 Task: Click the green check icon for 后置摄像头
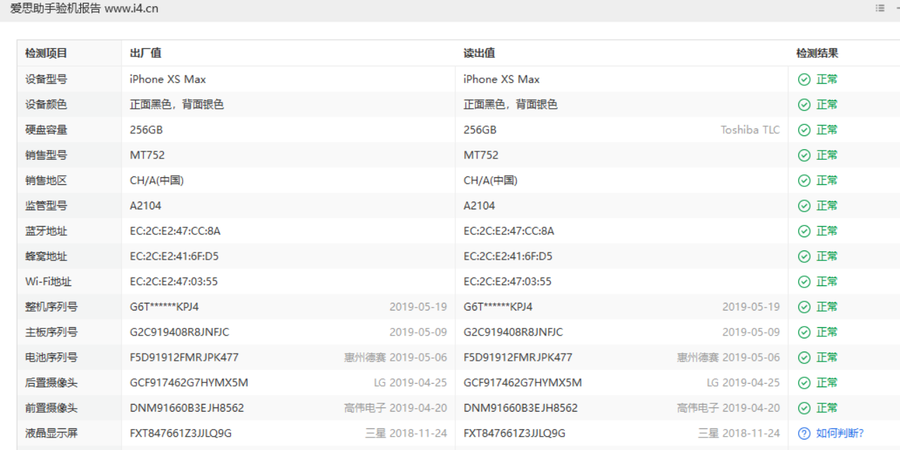pyautogui.click(x=804, y=382)
